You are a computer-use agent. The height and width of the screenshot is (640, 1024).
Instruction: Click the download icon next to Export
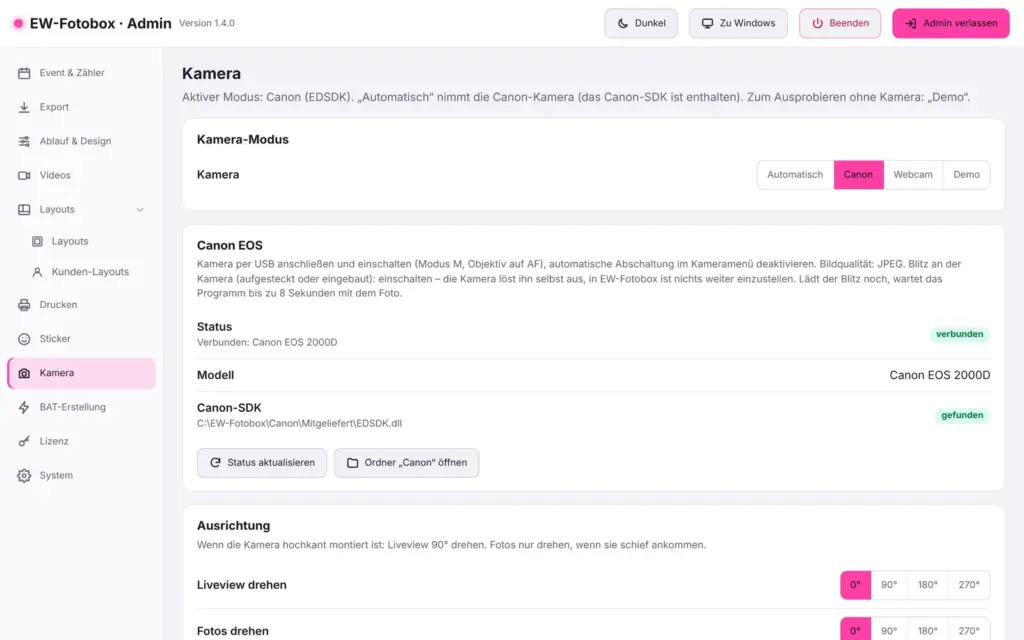coord(24,107)
